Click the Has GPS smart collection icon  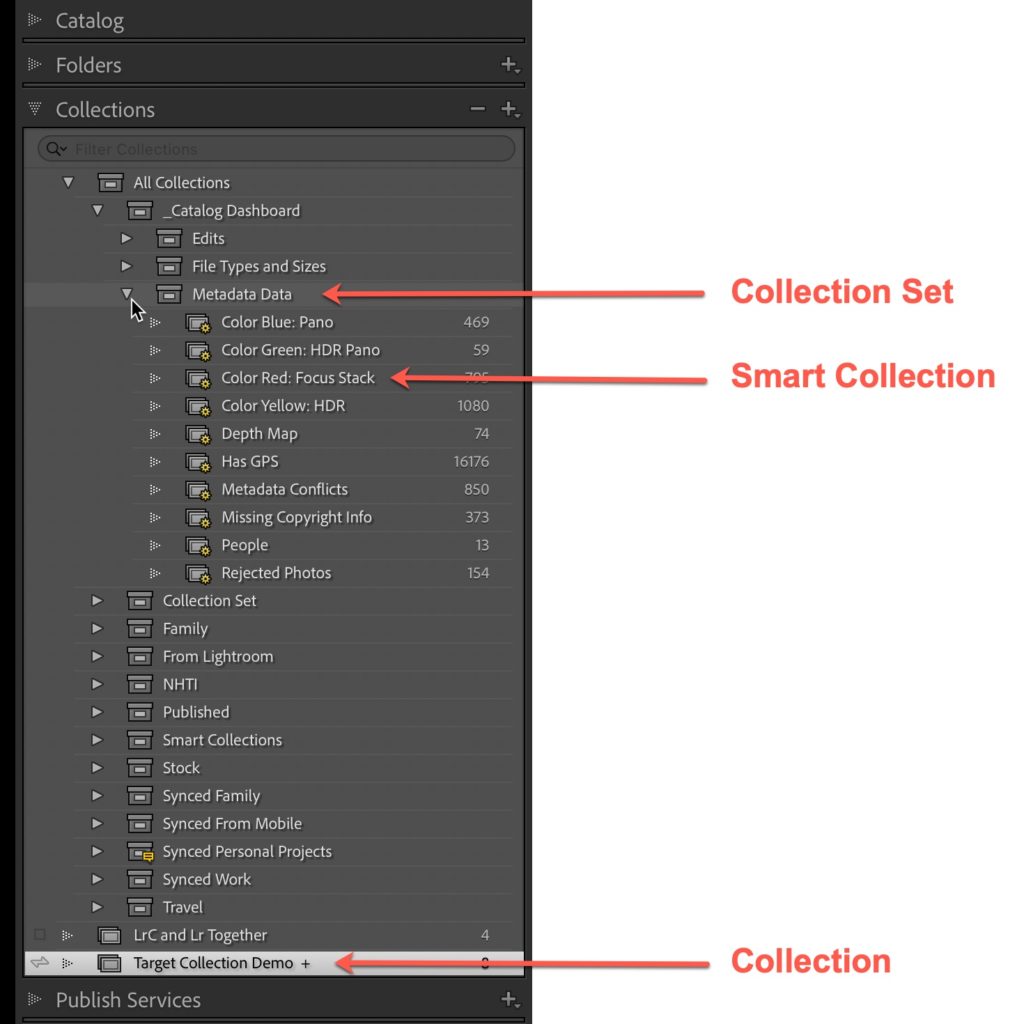click(198, 462)
